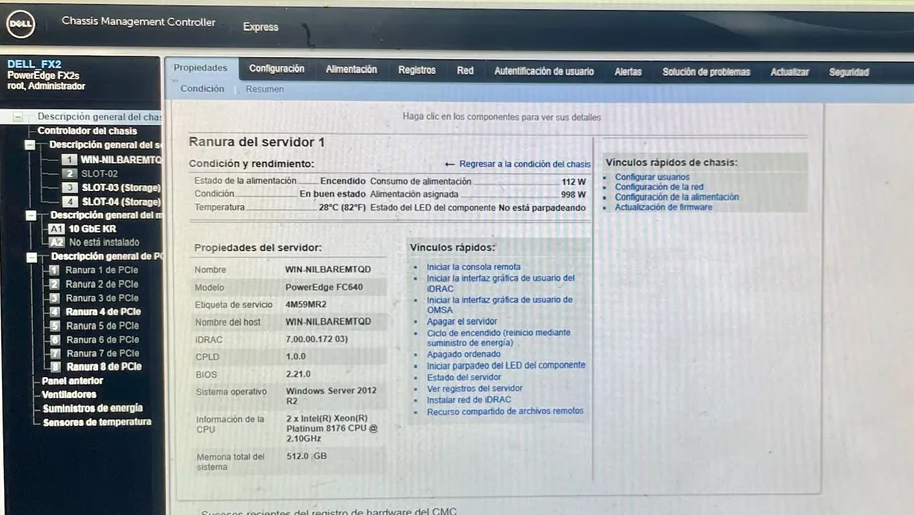The height and width of the screenshot is (515, 914).
Task: Click Iniciar la consola remota
Action: click(x=473, y=267)
